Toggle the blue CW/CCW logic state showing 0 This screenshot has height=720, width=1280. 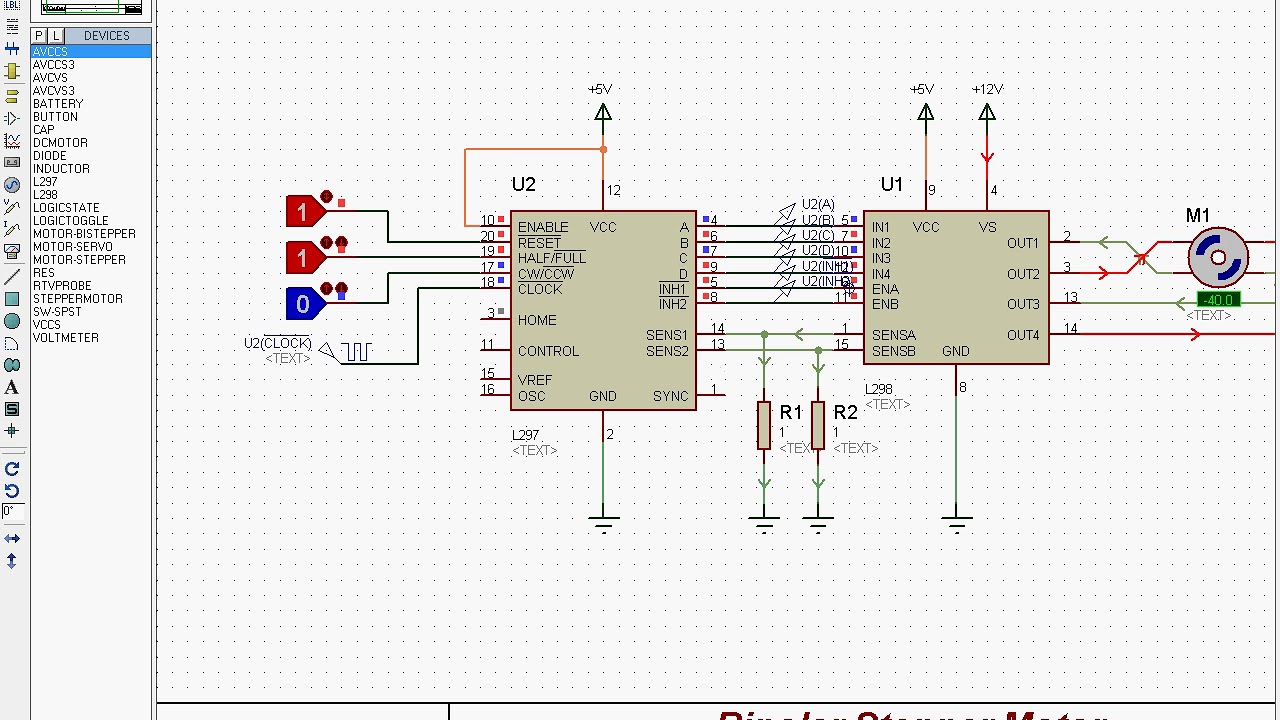[303, 304]
